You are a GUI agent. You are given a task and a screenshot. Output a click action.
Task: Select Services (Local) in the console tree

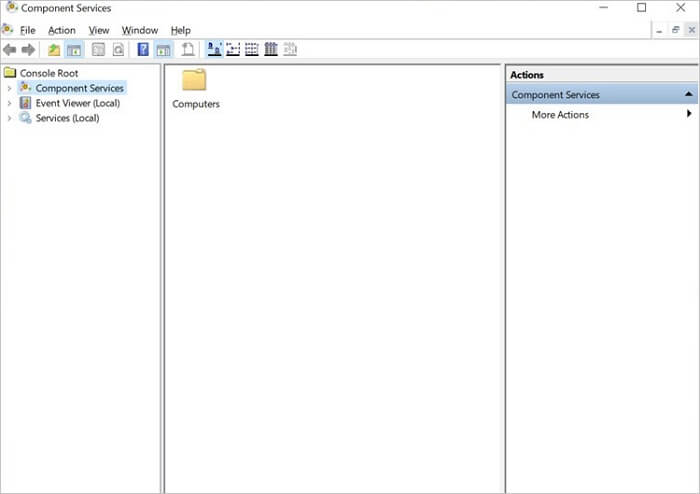pyautogui.click(x=67, y=118)
